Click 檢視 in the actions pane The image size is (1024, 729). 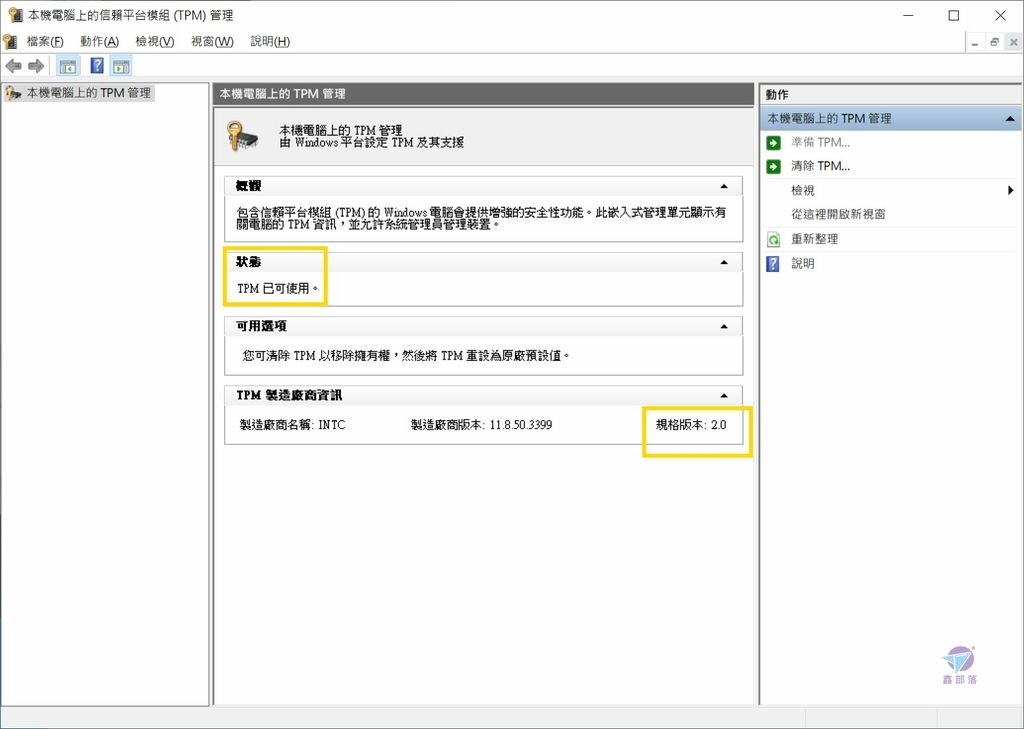point(803,191)
